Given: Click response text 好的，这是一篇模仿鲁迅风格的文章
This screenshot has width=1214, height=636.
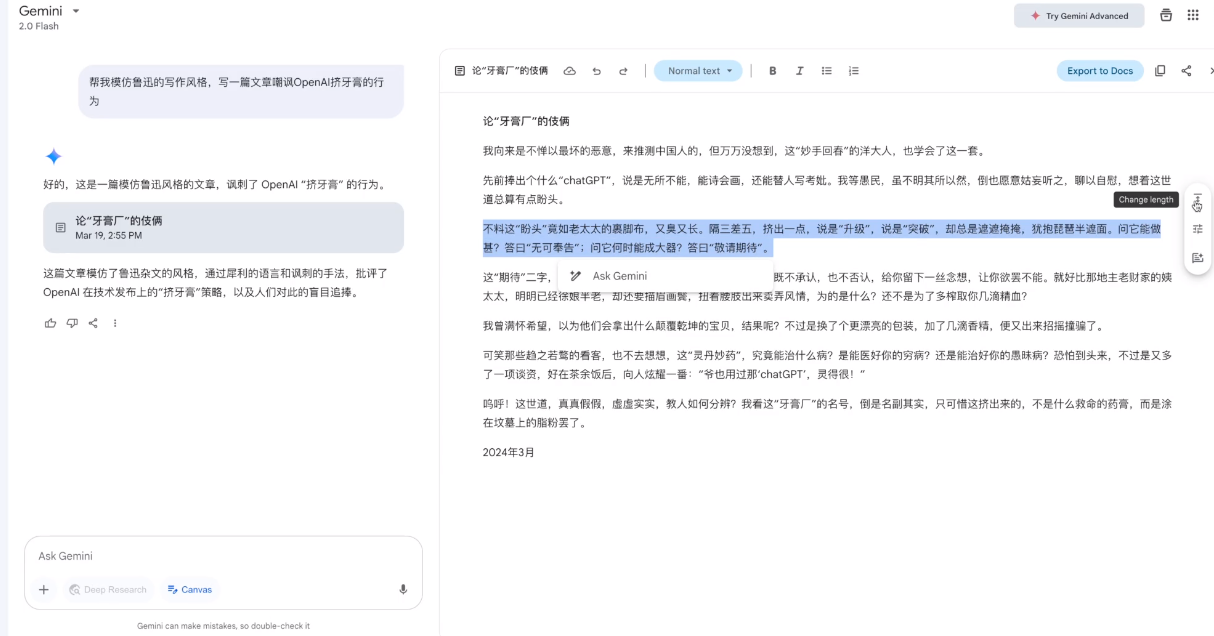Looking at the screenshot, I should coord(215,185).
